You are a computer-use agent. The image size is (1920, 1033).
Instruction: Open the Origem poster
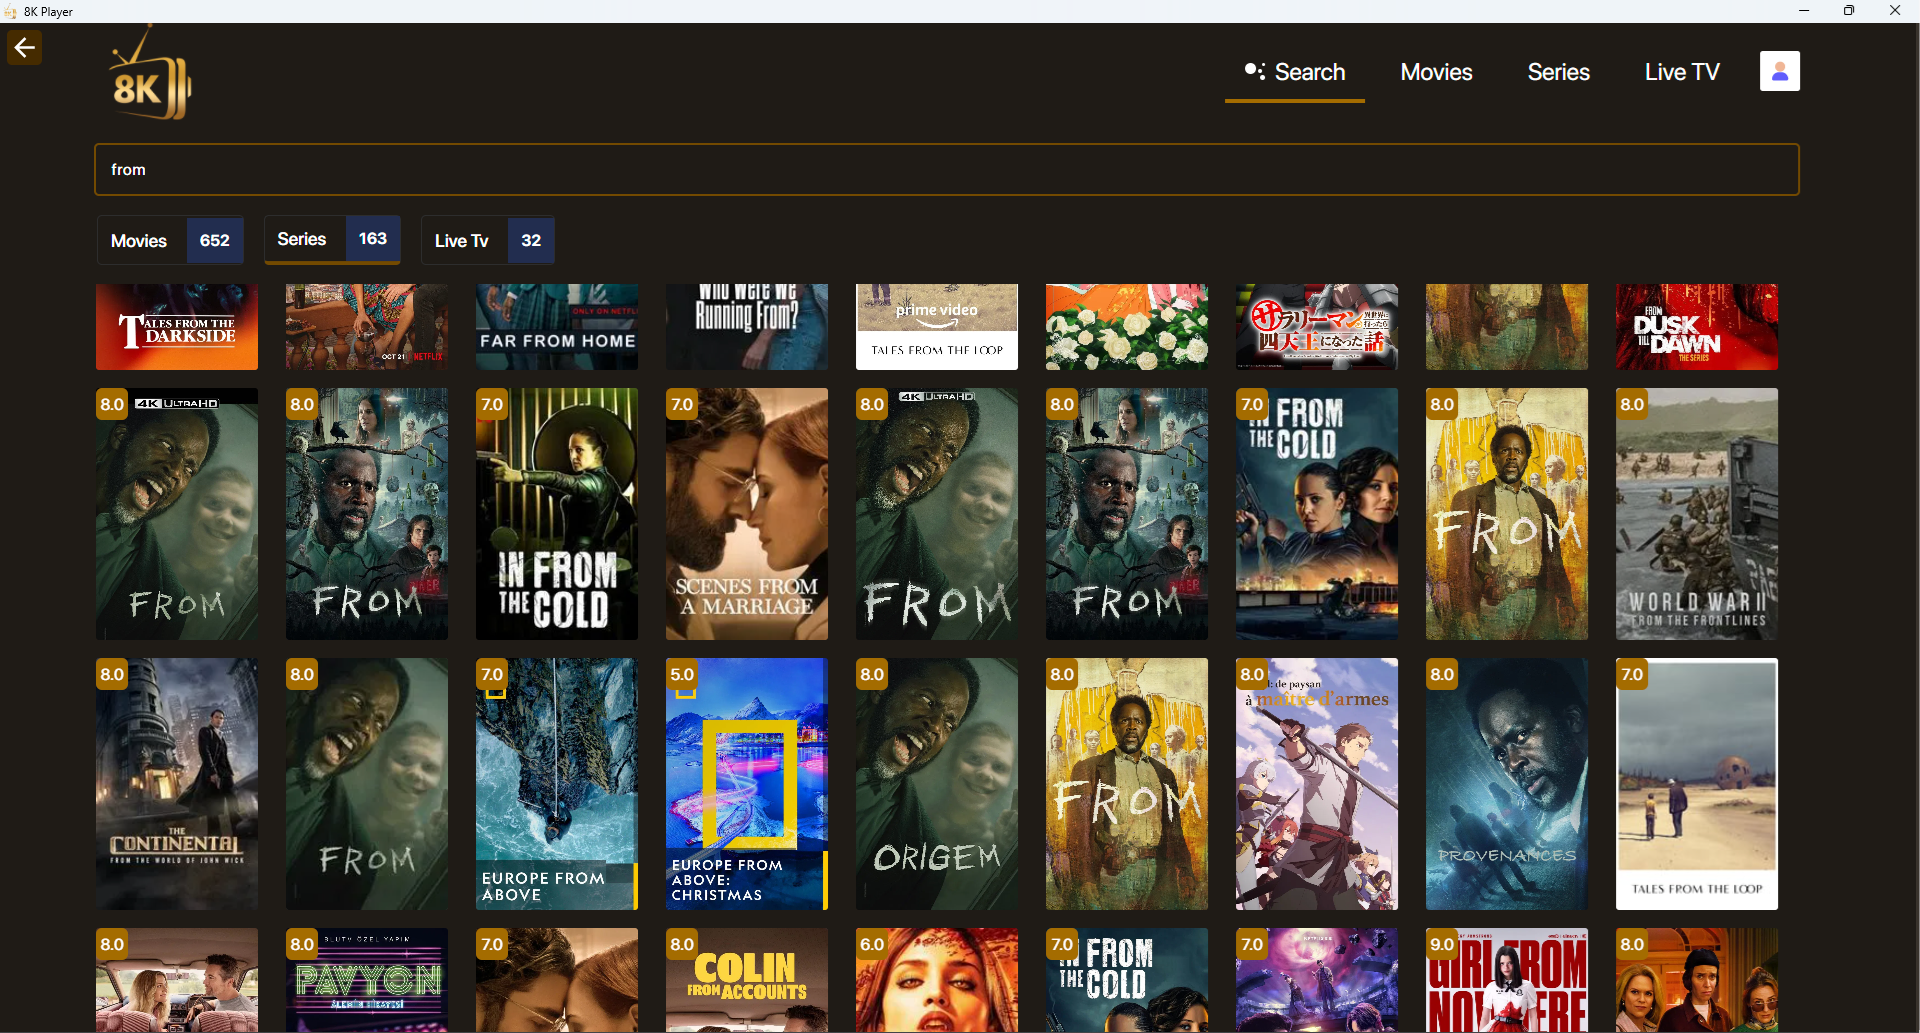point(937,784)
